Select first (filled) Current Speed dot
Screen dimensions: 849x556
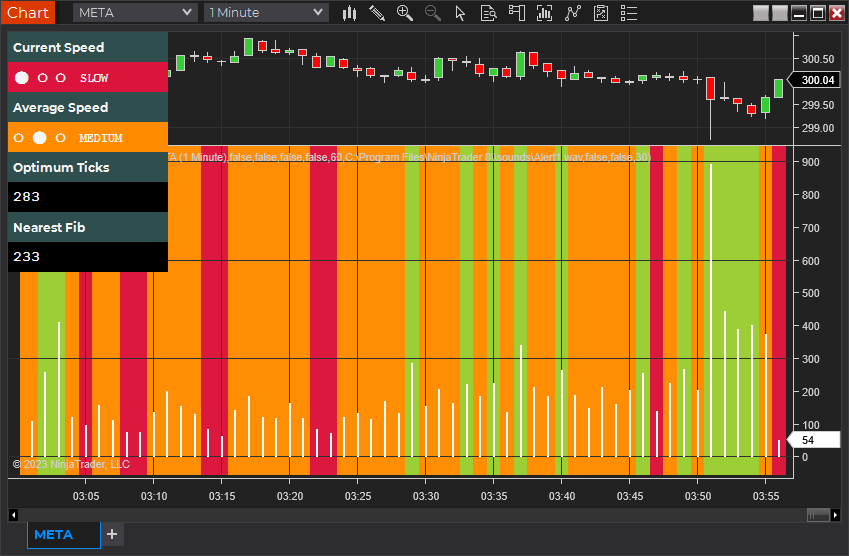(x=22, y=77)
